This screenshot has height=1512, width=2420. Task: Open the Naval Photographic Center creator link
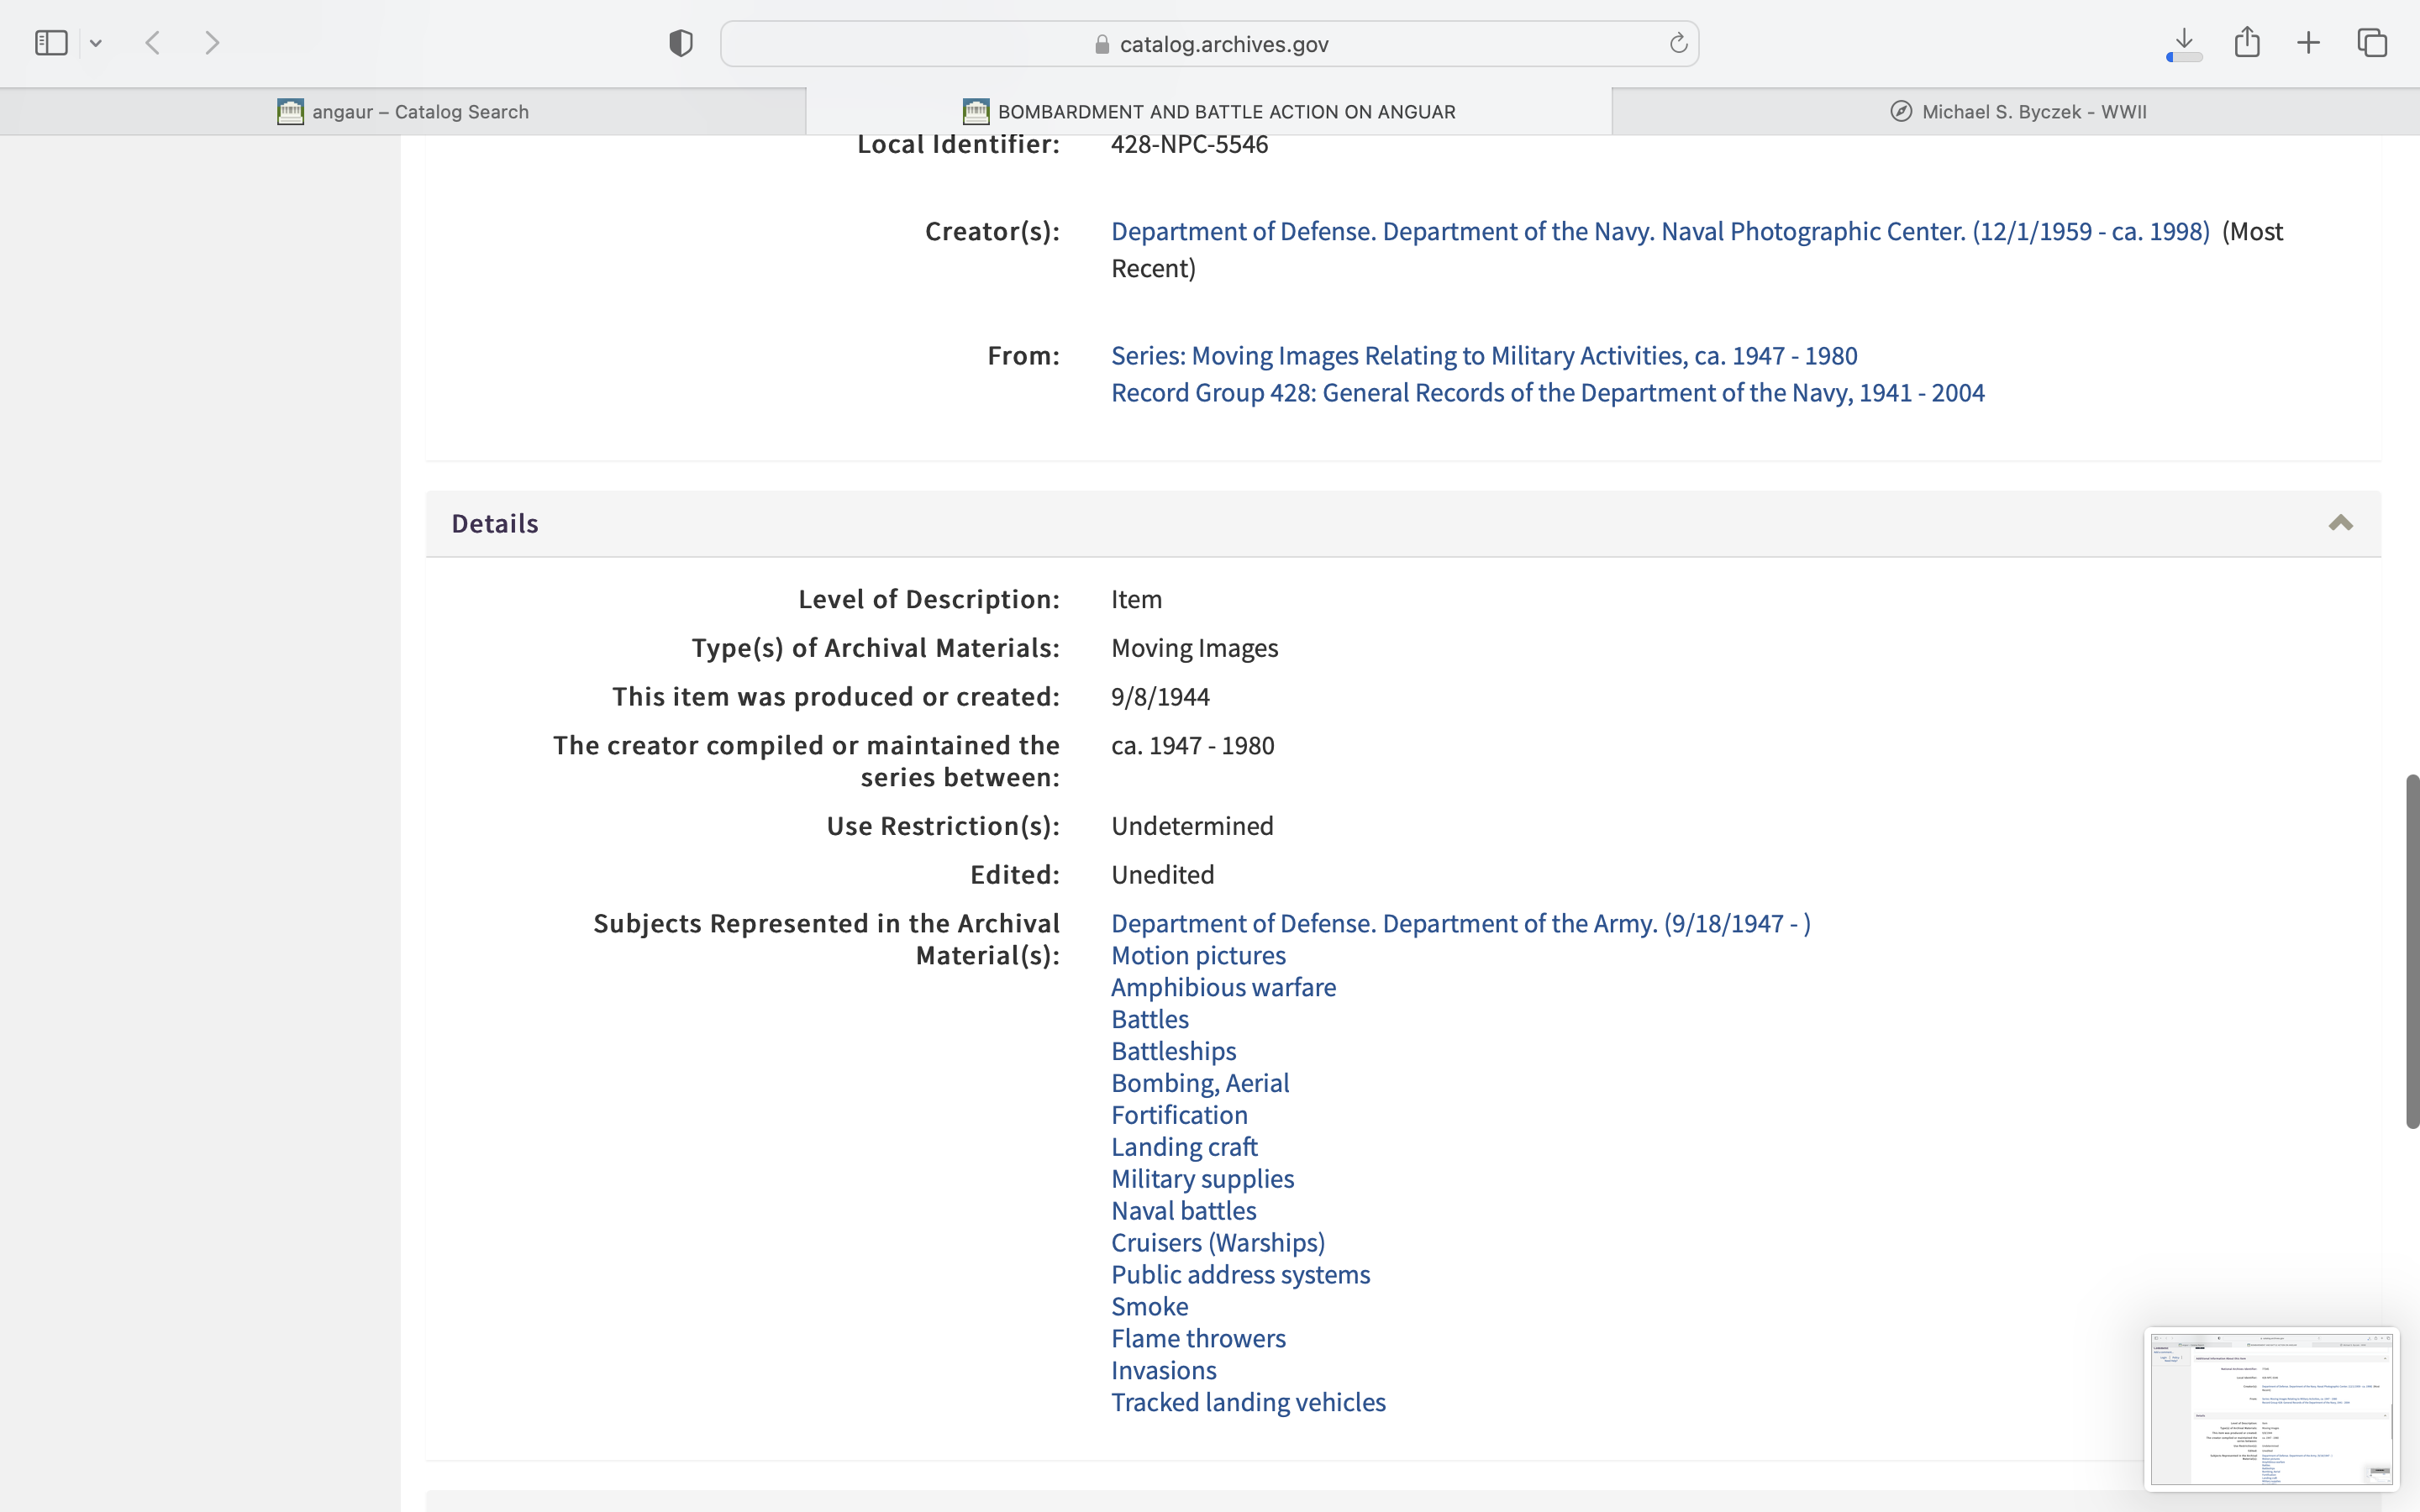[1659, 231]
